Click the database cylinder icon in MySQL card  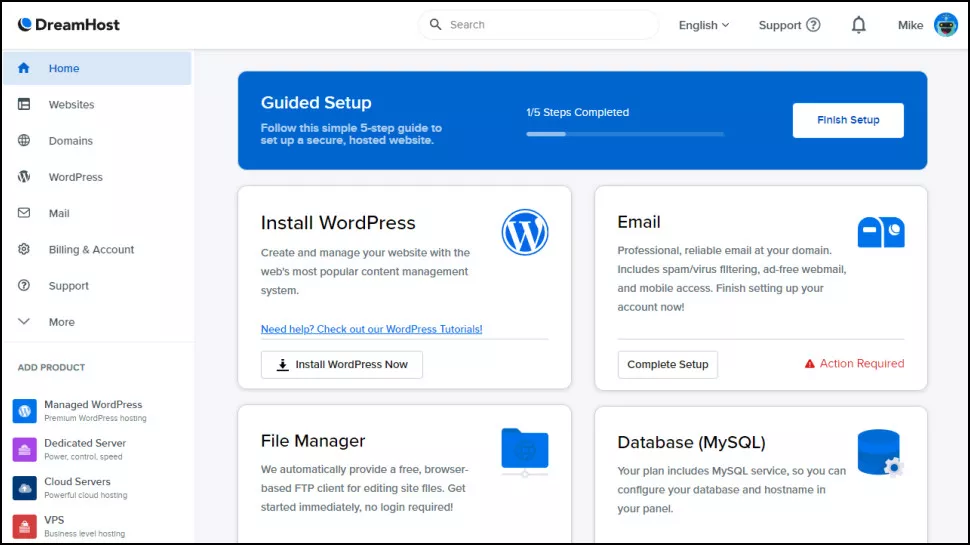(880, 453)
